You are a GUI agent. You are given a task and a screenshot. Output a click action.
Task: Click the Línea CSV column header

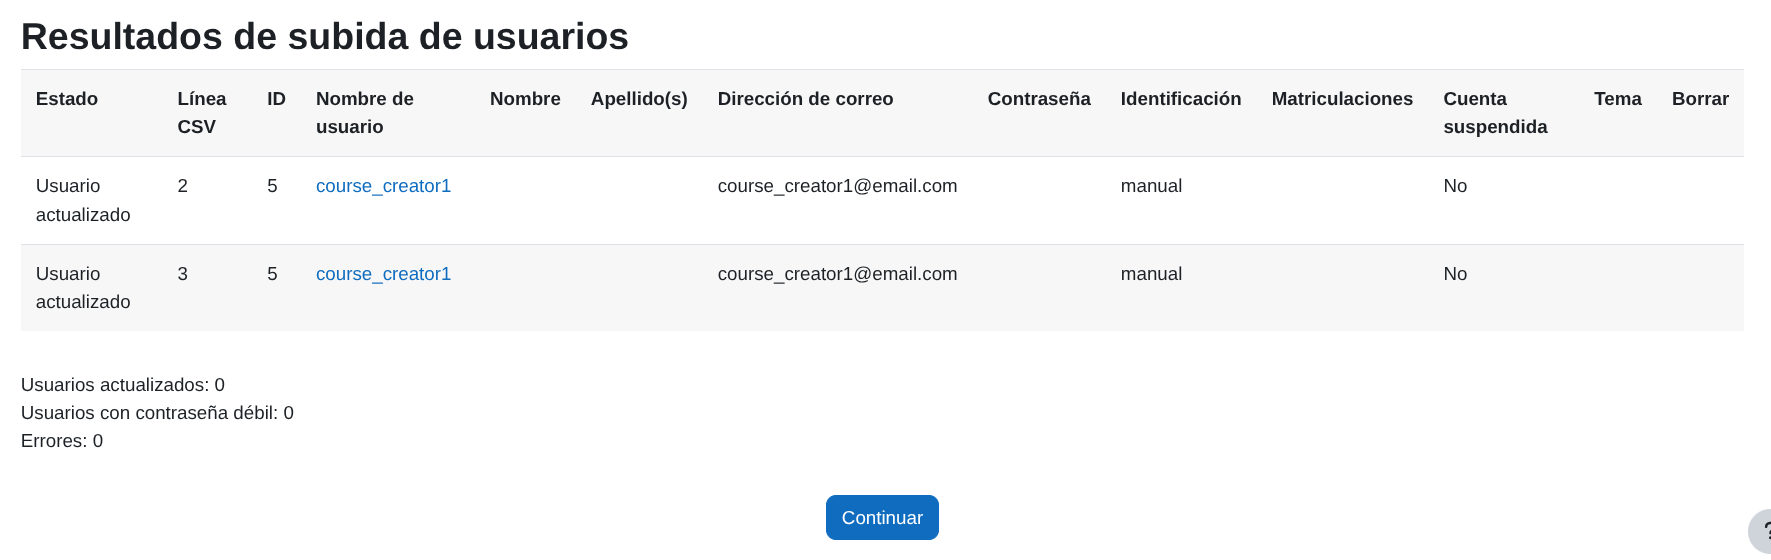[201, 112]
